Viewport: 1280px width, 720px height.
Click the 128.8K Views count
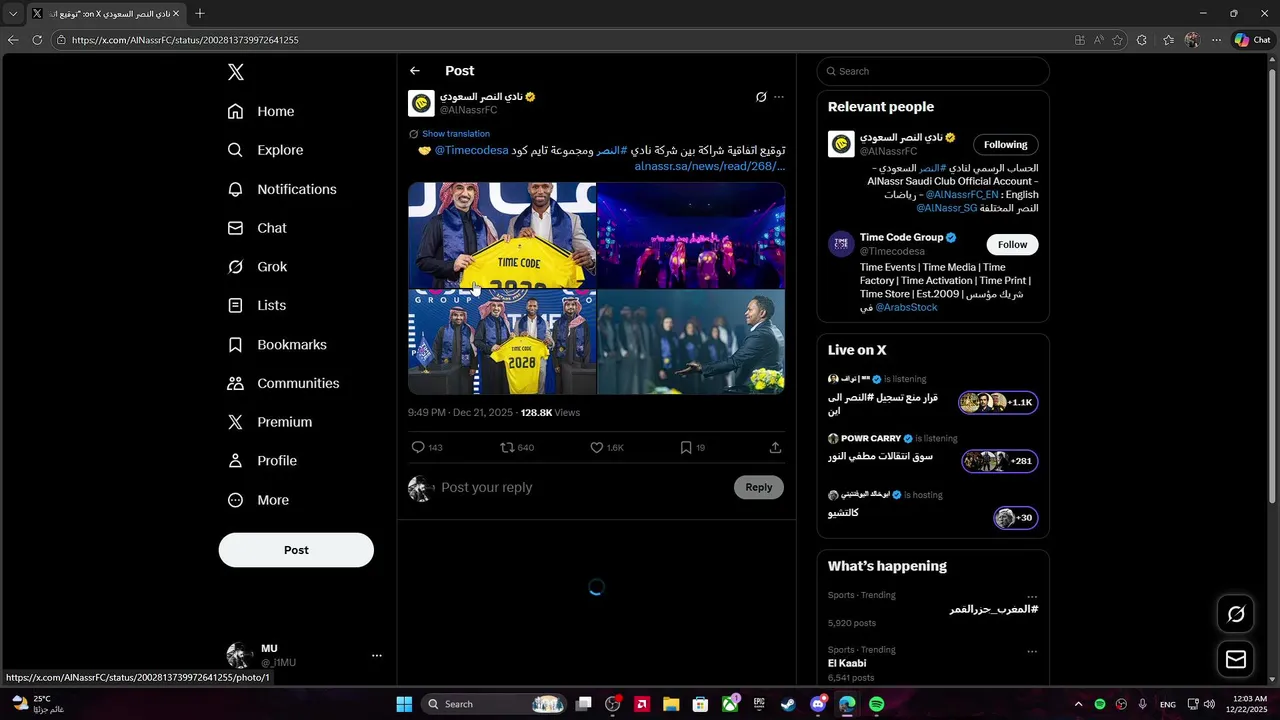[550, 412]
